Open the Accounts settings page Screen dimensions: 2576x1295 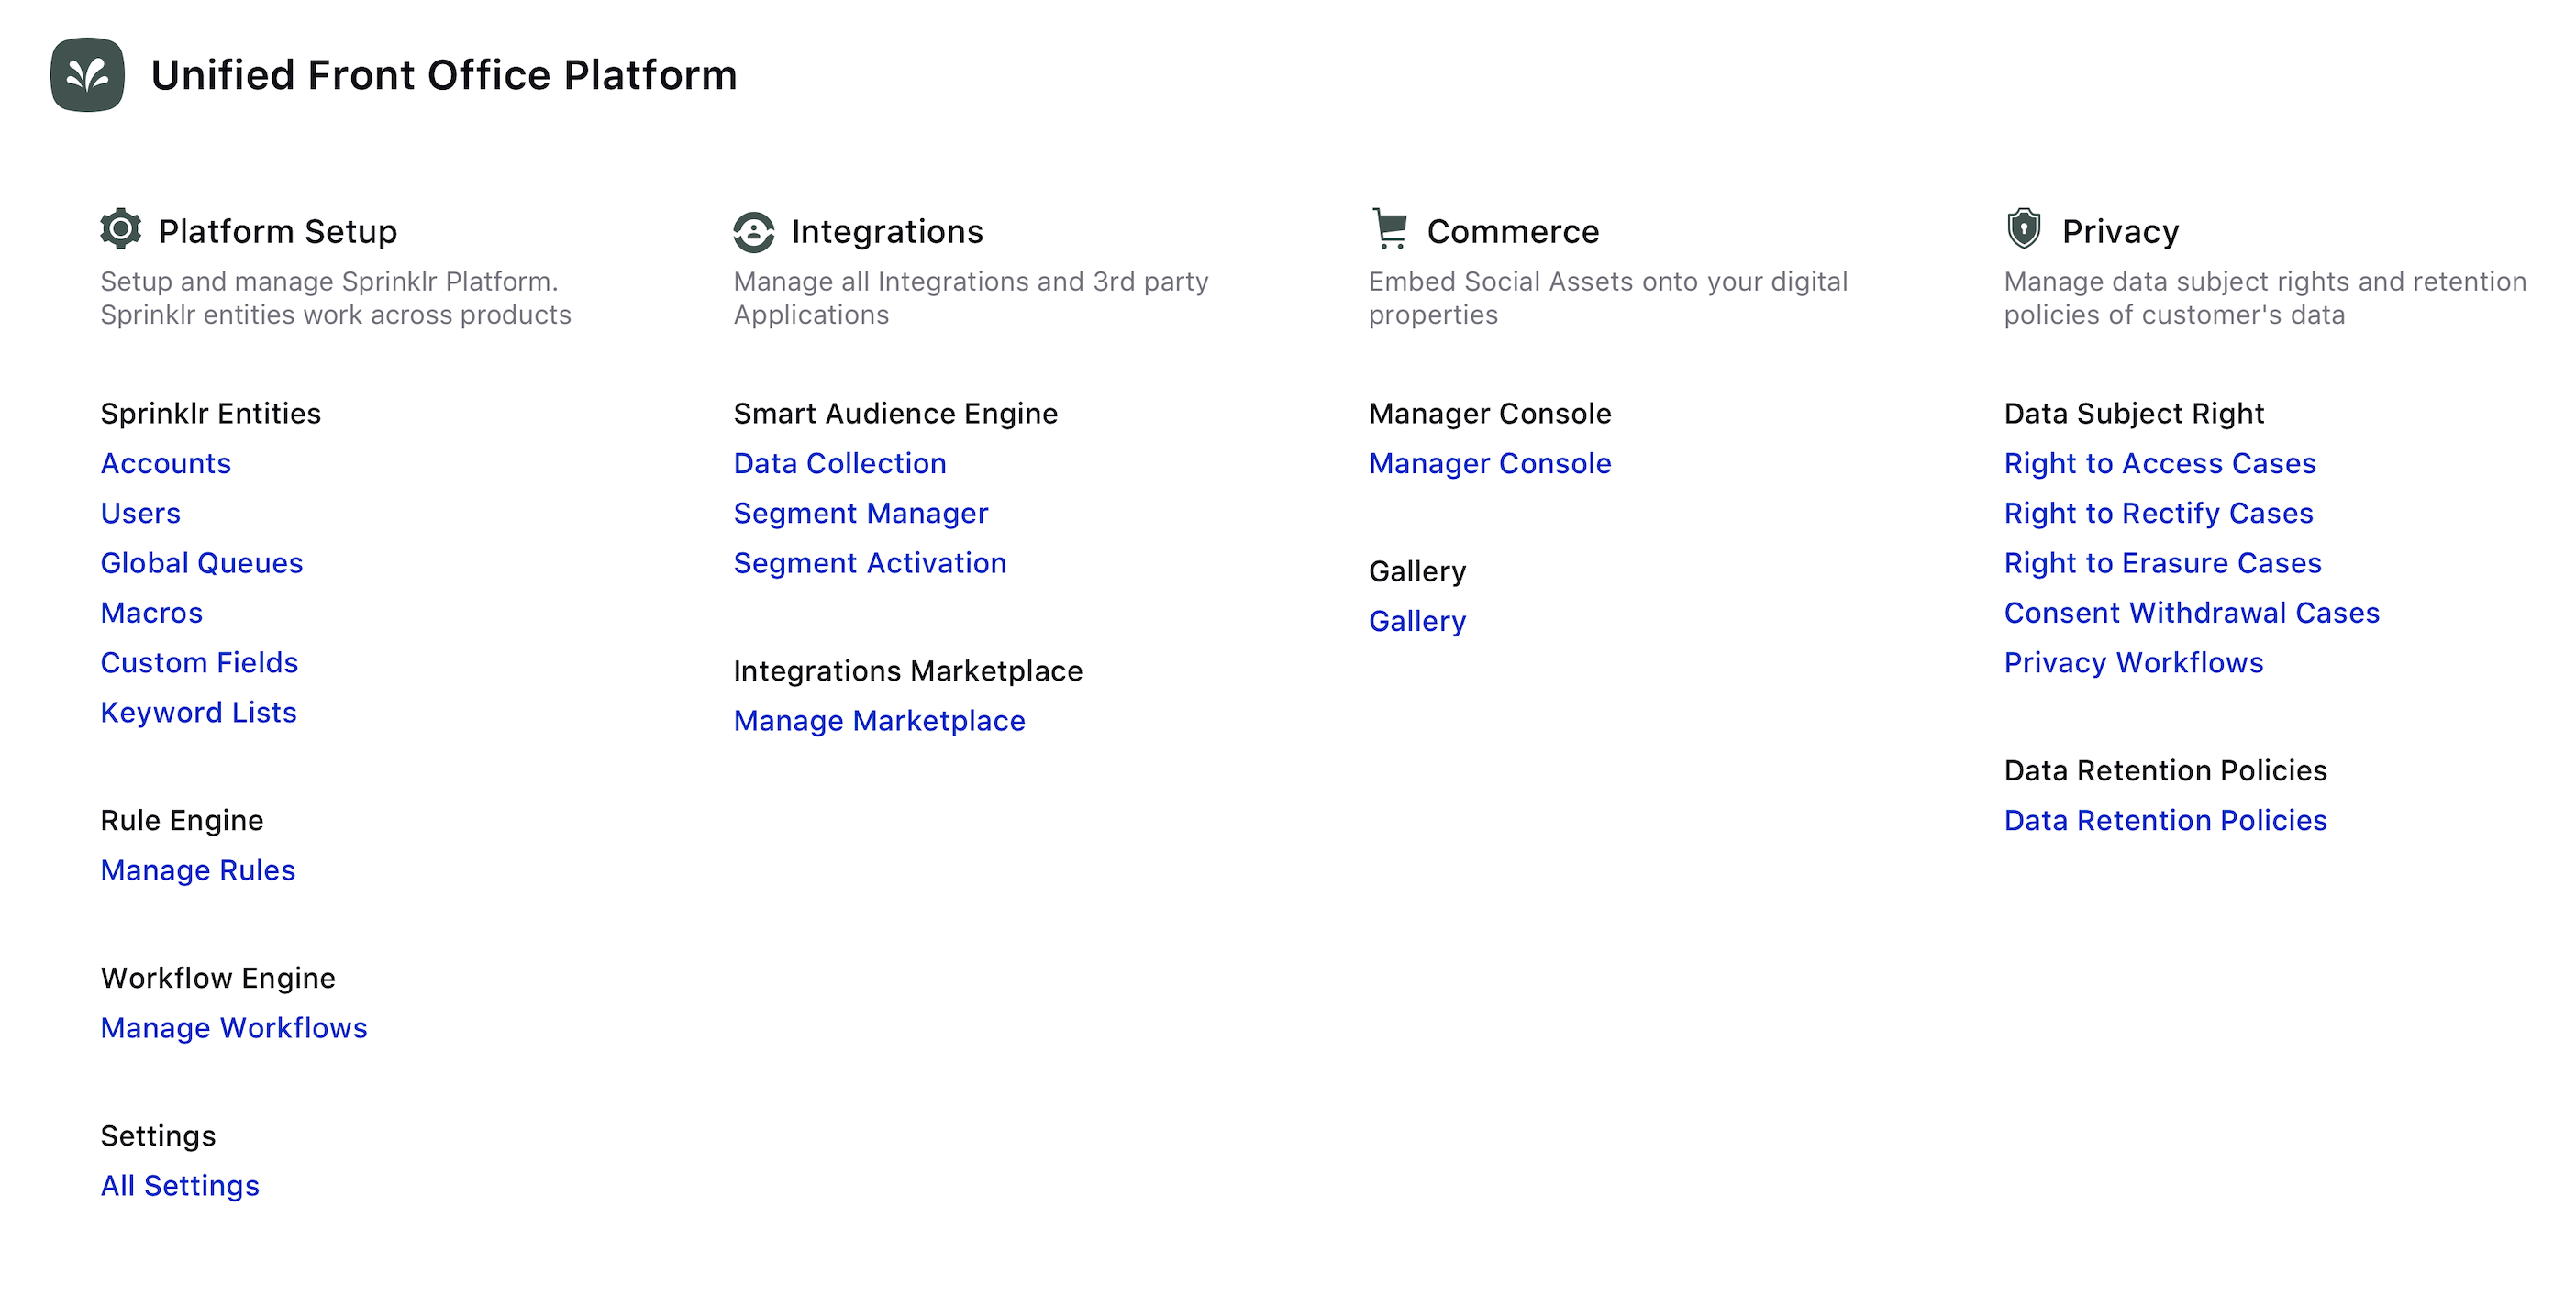pos(165,463)
